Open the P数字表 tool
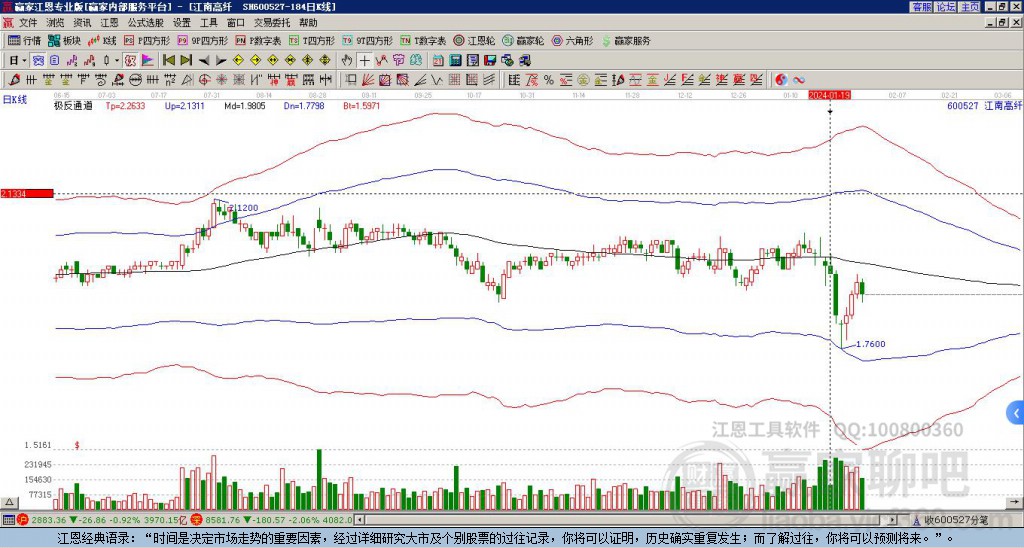Image resolution: width=1024 pixels, height=548 pixels. point(258,40)
